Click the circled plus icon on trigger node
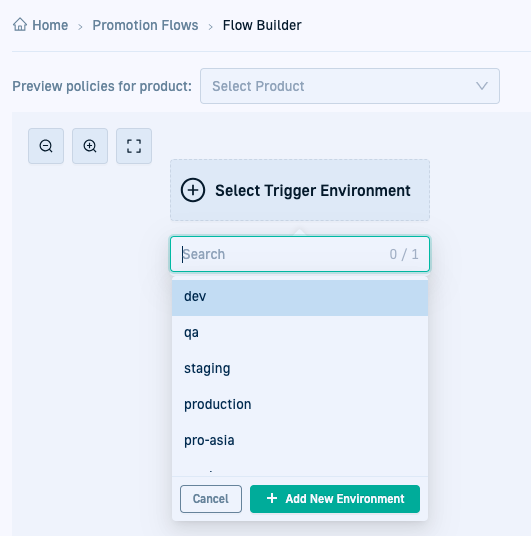 (x=193, y=190)
